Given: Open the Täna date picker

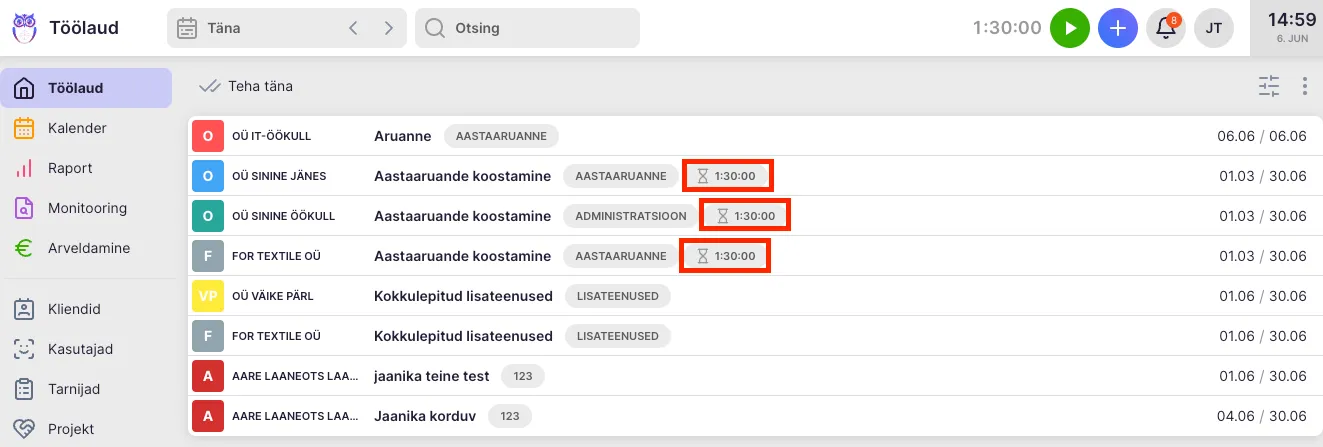Looking at the screenshot, I should 250,28.
